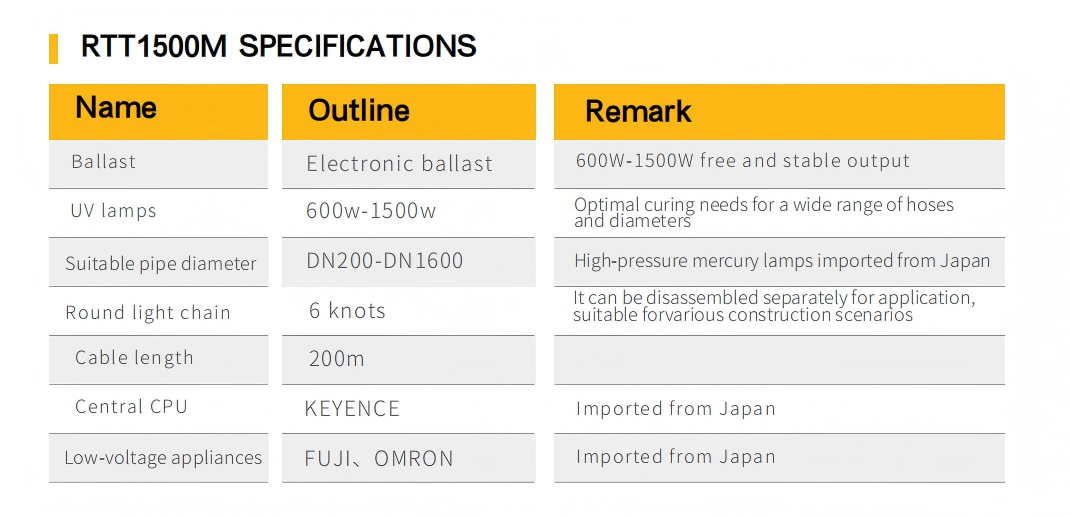Click the 600W-1500W free and stable output remark
The width and height of the screenshot is (1070, 516).
[742, 161]
